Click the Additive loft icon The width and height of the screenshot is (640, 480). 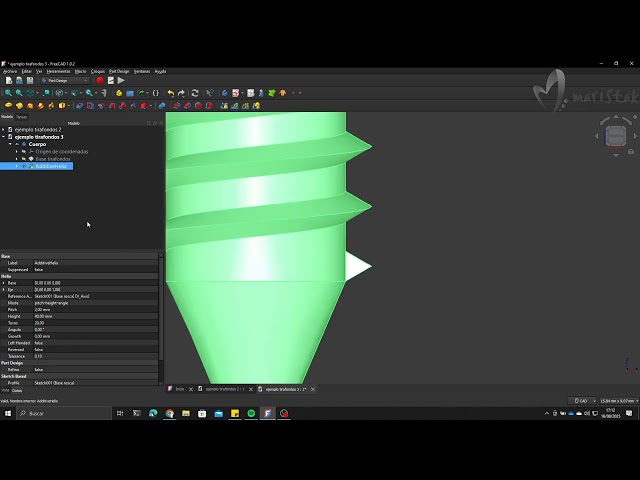30,106
